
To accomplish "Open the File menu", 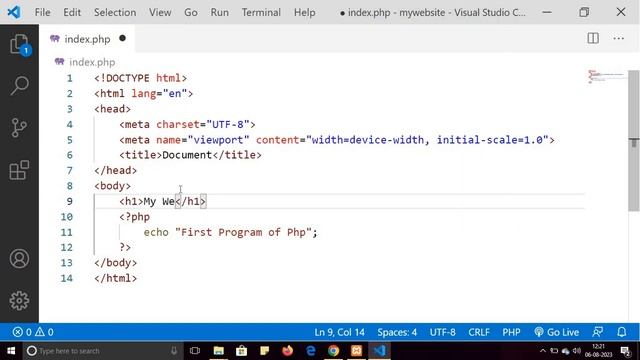I will click(42, 12).
